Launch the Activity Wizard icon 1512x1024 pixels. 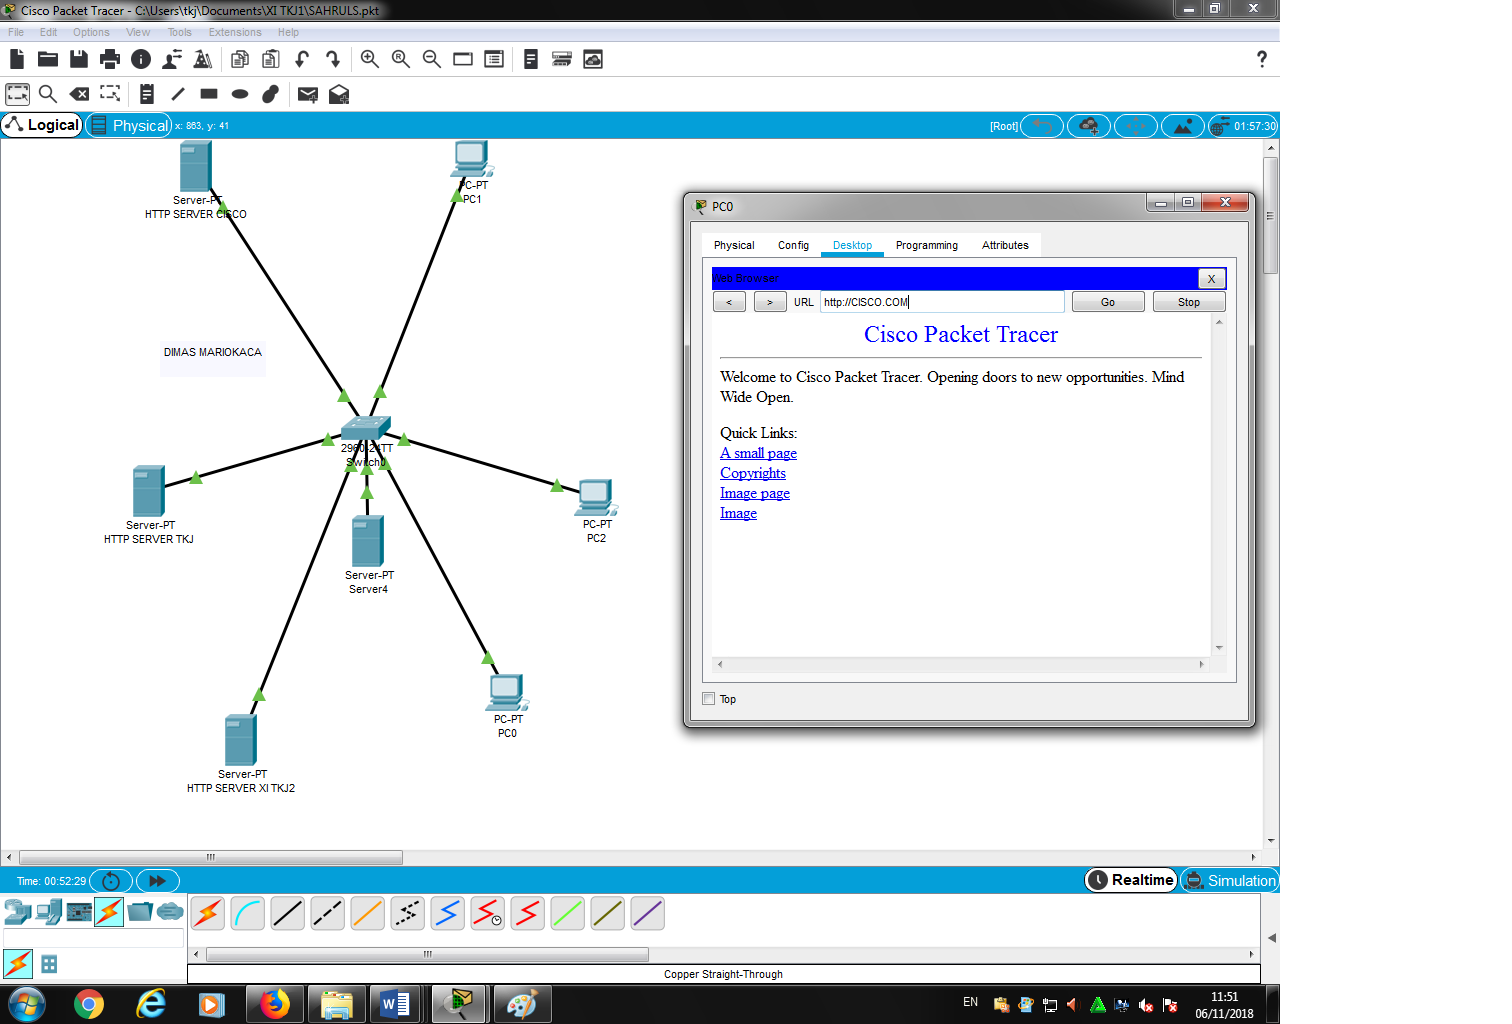coord(172,59)
